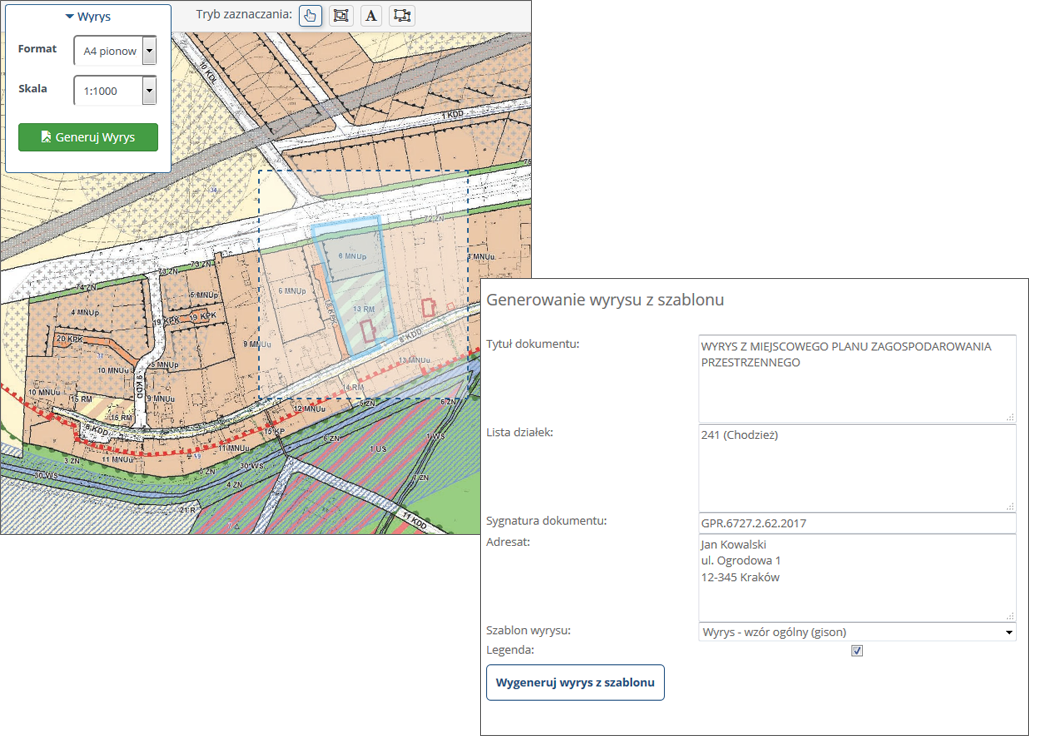Screen dimensions: 1040x745
Task: Click the '13 RM' label on the map
Action: click(x=363, y=309)
